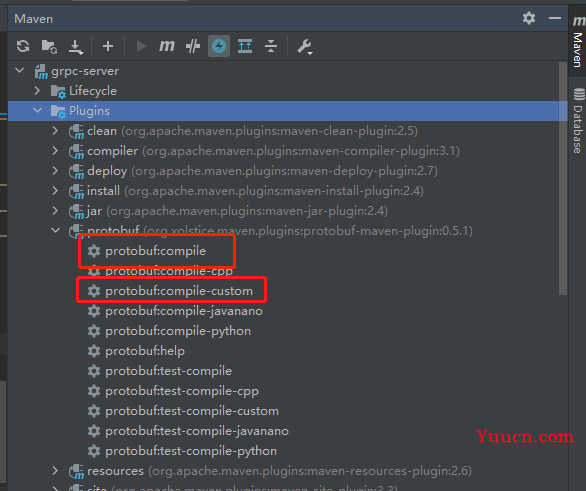Image resolution: width=586 pixels, height=491 pixels.
Task: Execute Maven goal 'm' icon
Action: click(x=167, y=46)
